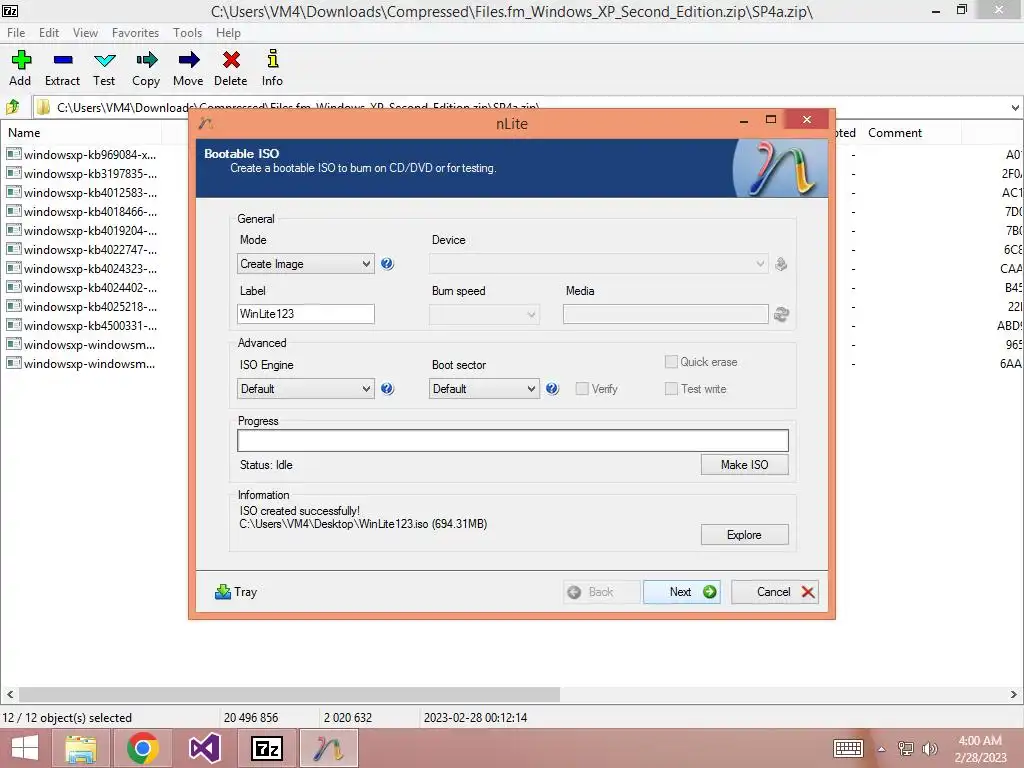Open network status in system tray
This screenshot has width=1024, height=768.
click(906, 748)
